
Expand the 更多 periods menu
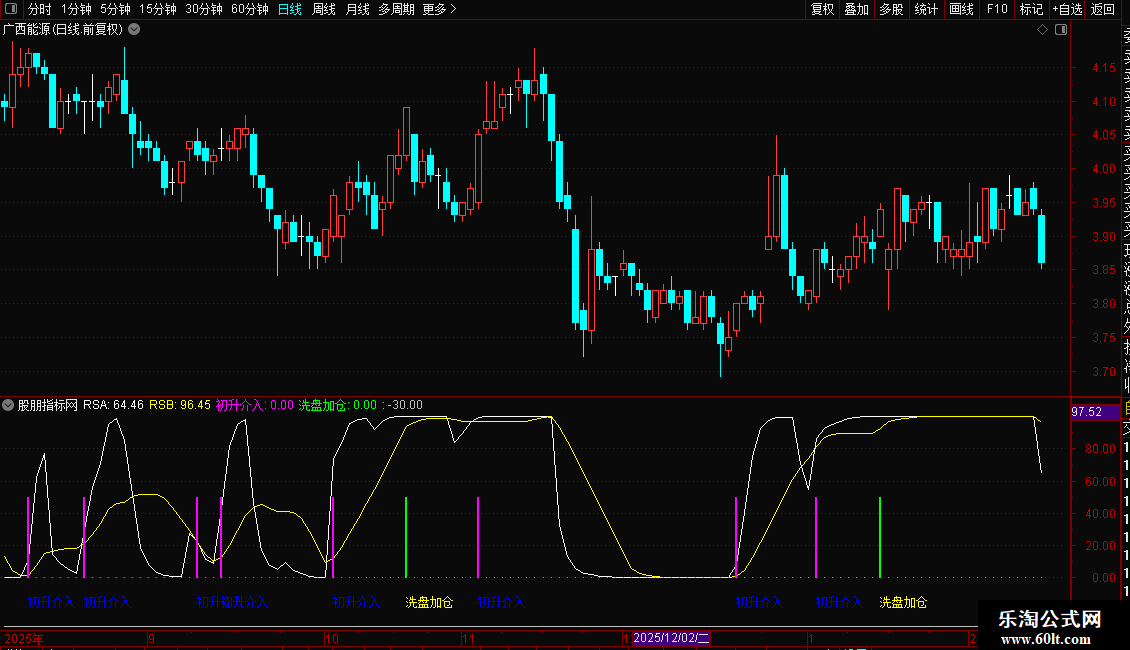(x=439, y=10)
